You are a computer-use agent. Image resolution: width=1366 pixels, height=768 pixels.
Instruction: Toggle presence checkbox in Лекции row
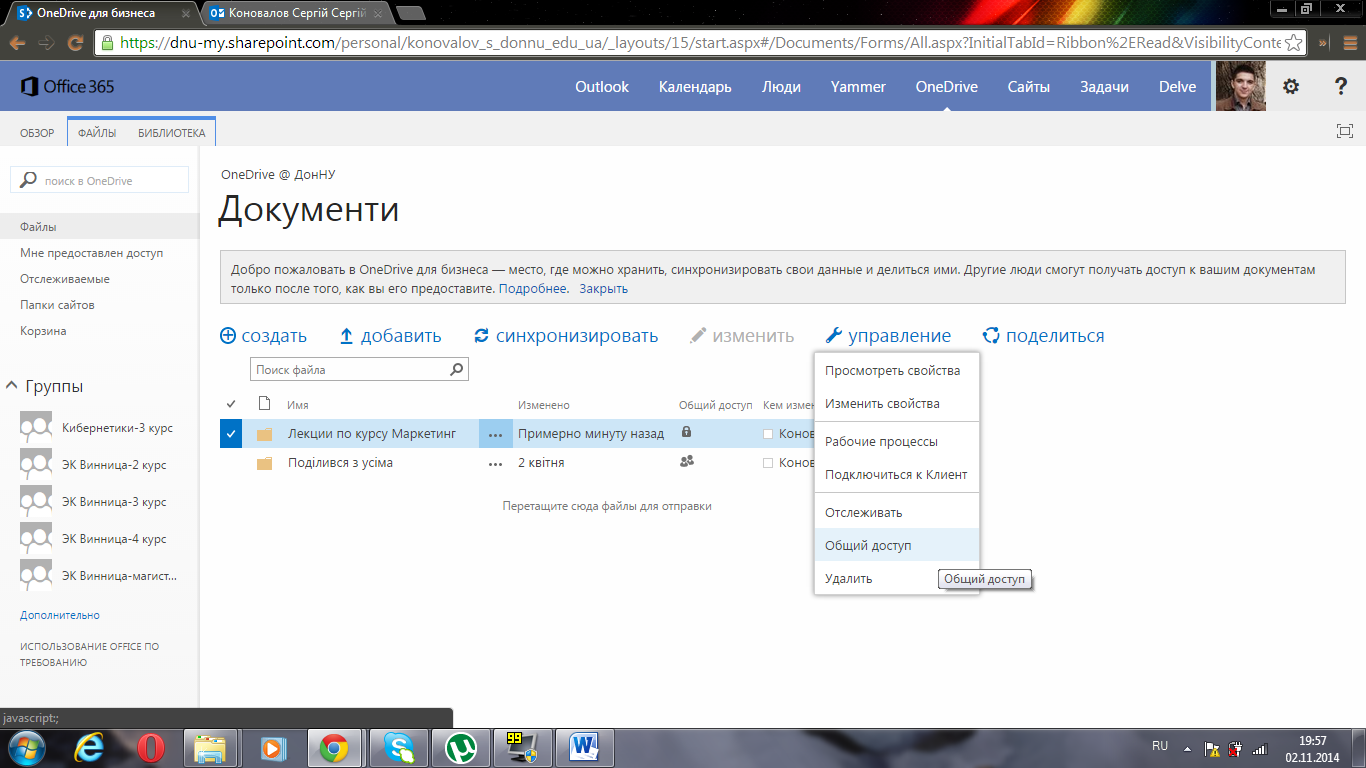(768, 435)
